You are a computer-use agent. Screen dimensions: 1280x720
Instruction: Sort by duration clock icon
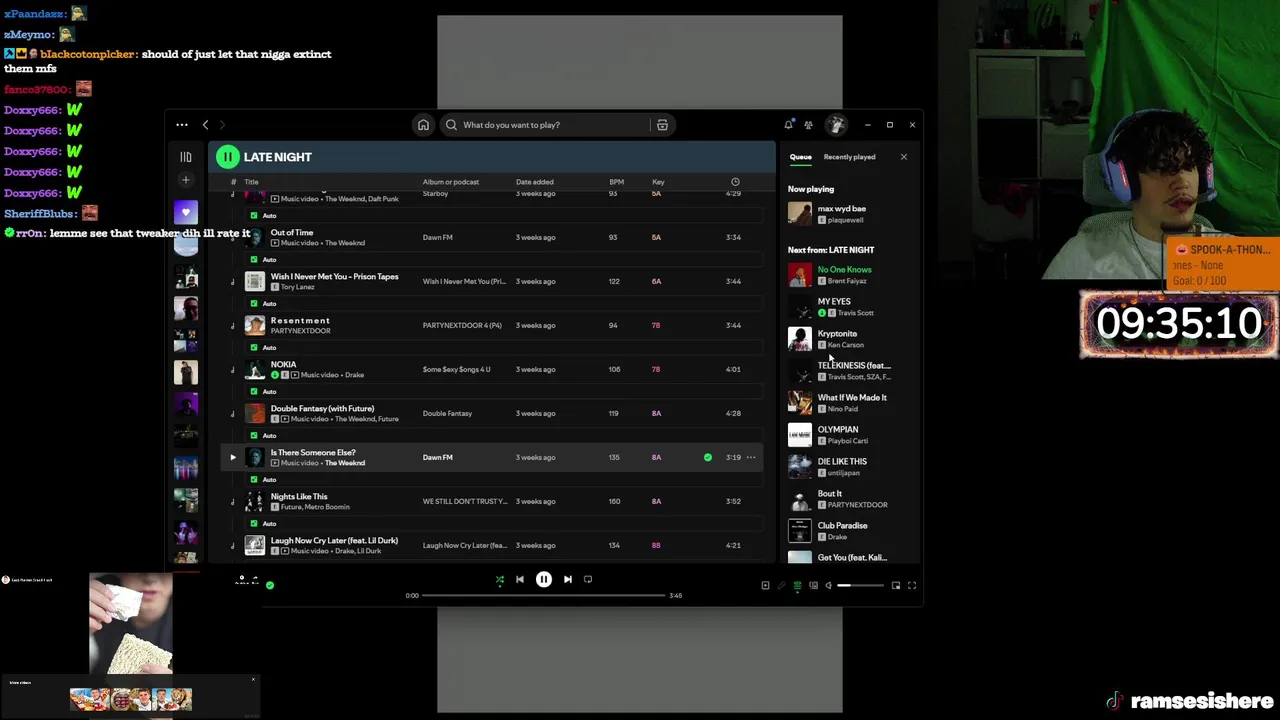(735, 182)
